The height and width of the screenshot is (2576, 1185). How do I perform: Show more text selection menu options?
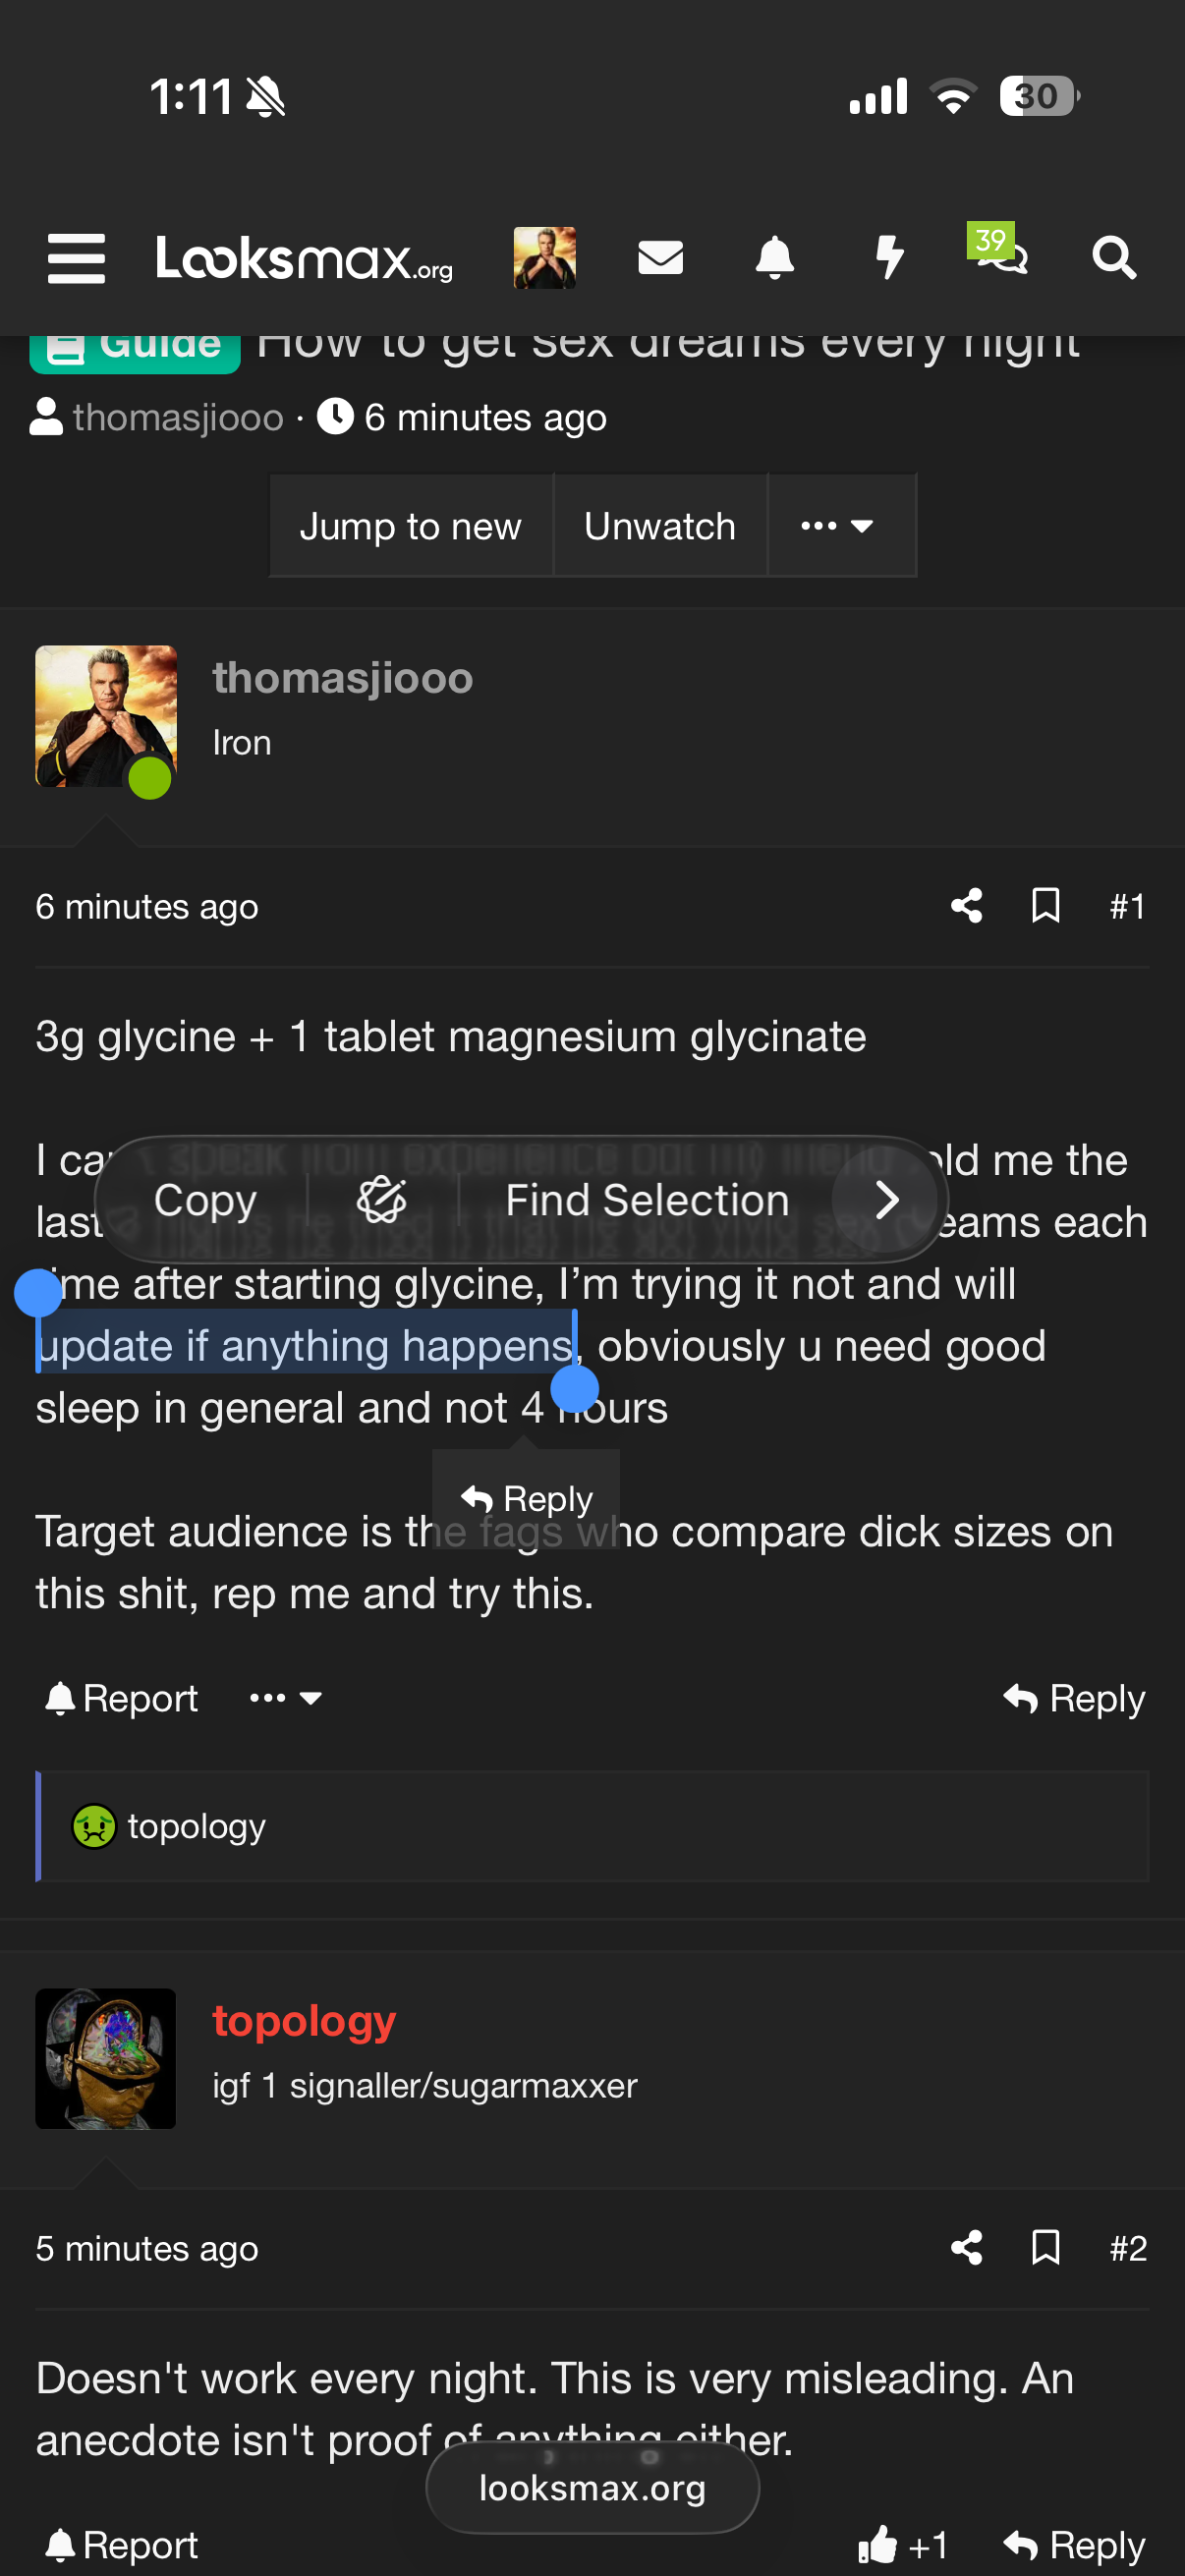(x=886, y=1200)
